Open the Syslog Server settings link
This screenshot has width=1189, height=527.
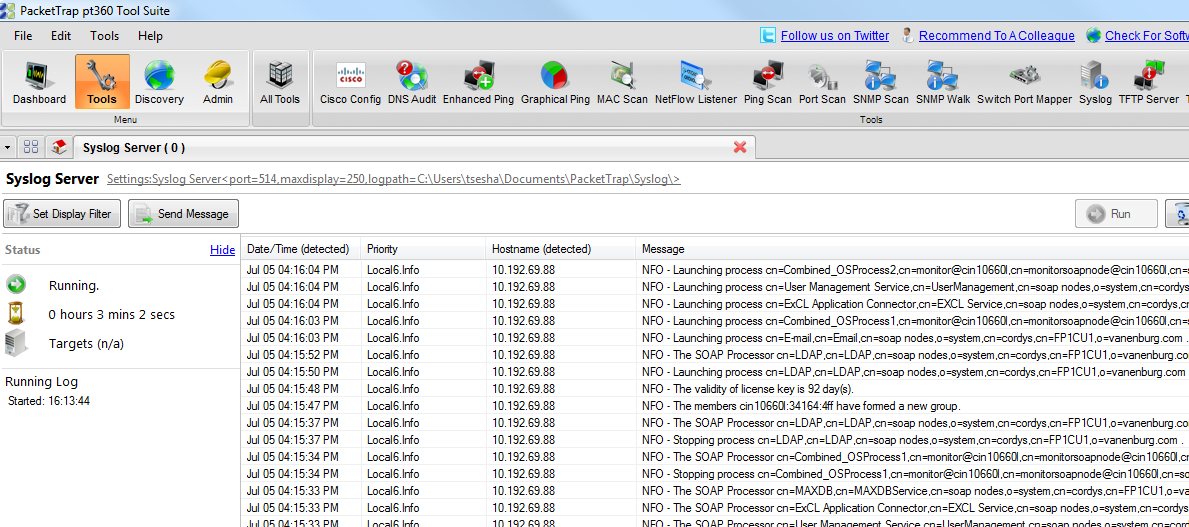coord(393,179)
